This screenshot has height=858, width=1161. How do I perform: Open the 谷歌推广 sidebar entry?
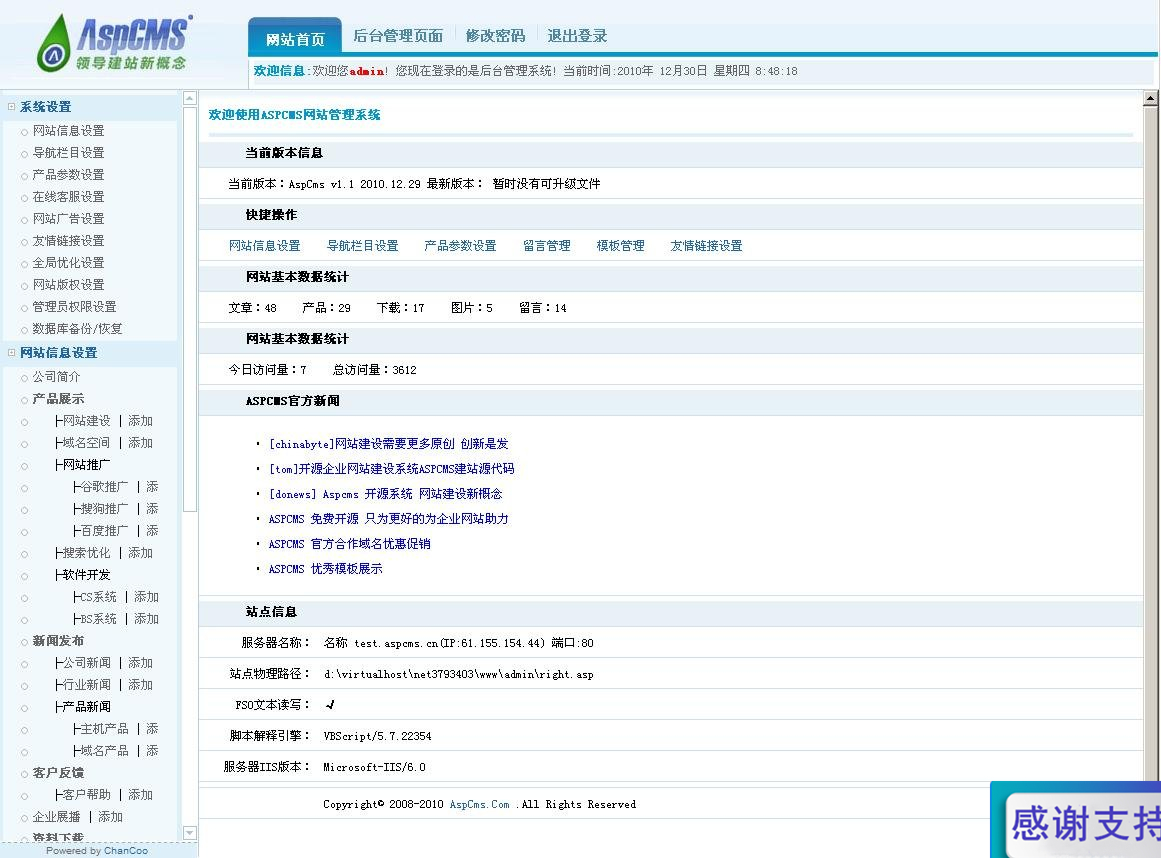(x=104, y=487)
